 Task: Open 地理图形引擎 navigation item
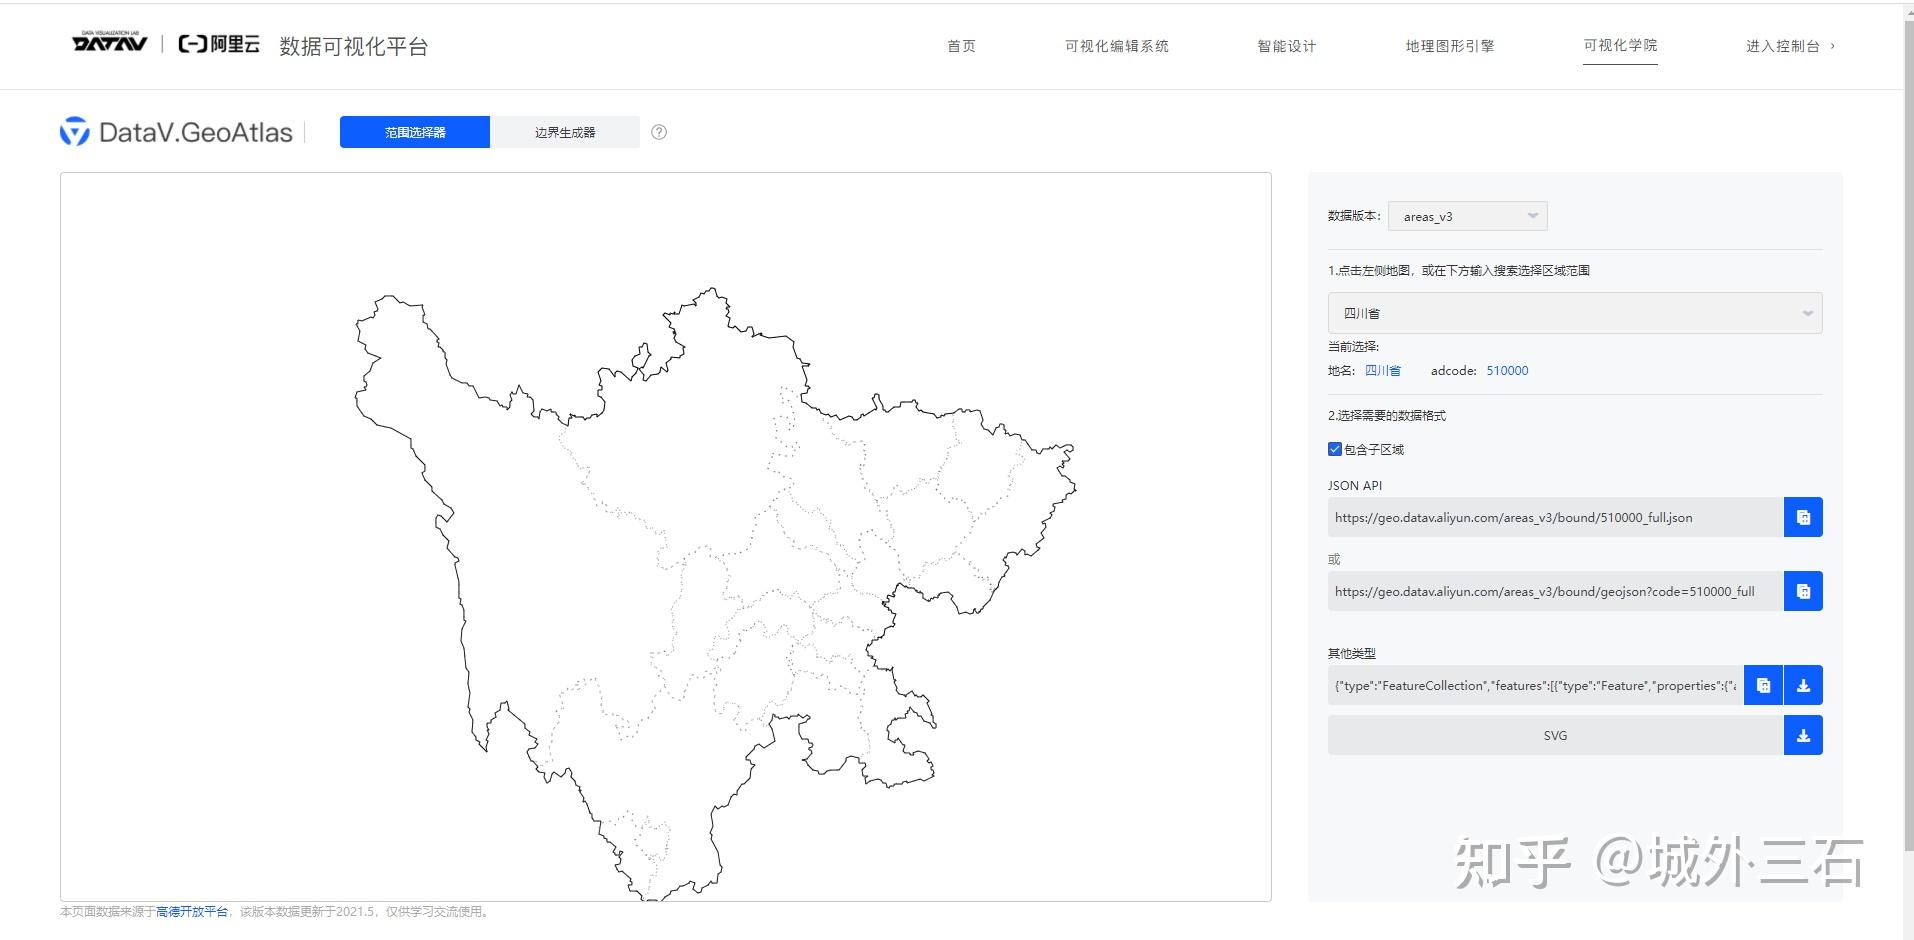pyautogui.click(x=1450, y=46)
